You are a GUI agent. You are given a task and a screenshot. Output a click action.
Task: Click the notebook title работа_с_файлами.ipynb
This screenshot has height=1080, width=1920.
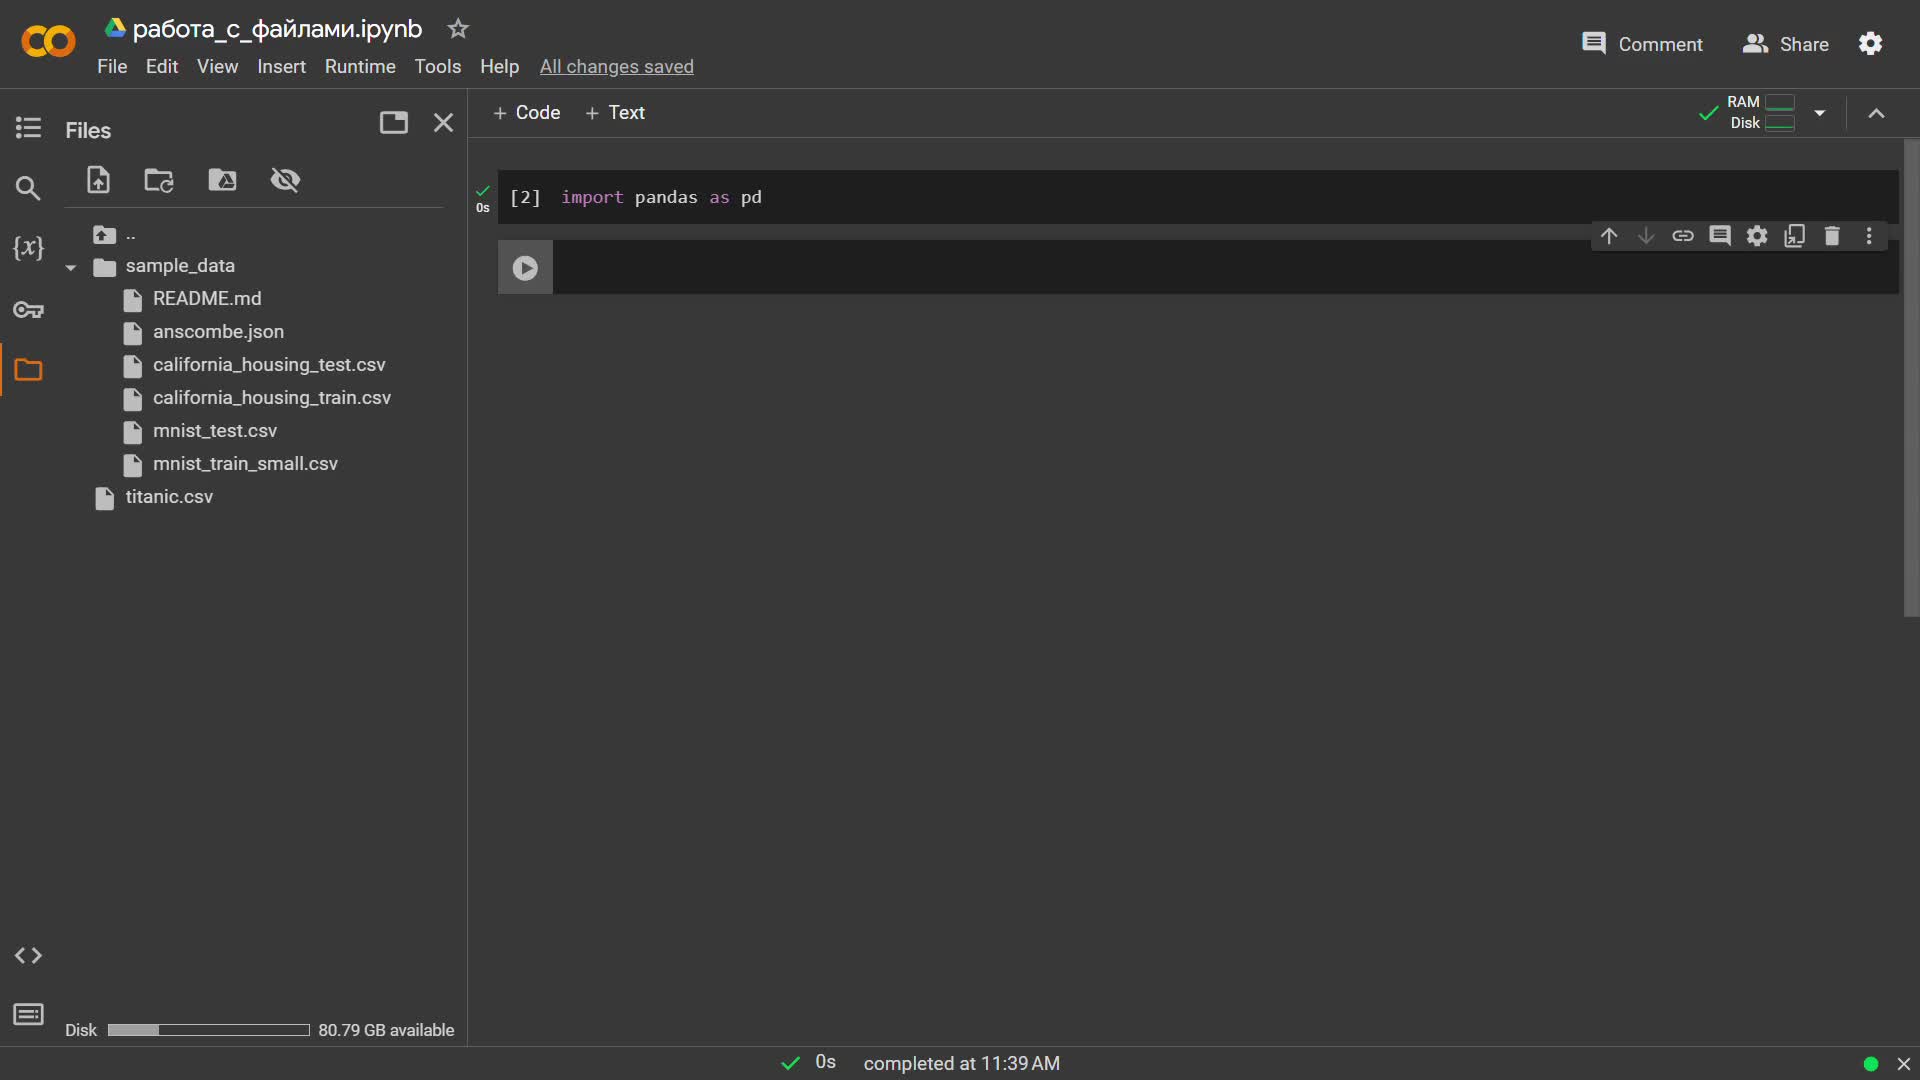tap(277, 29)
